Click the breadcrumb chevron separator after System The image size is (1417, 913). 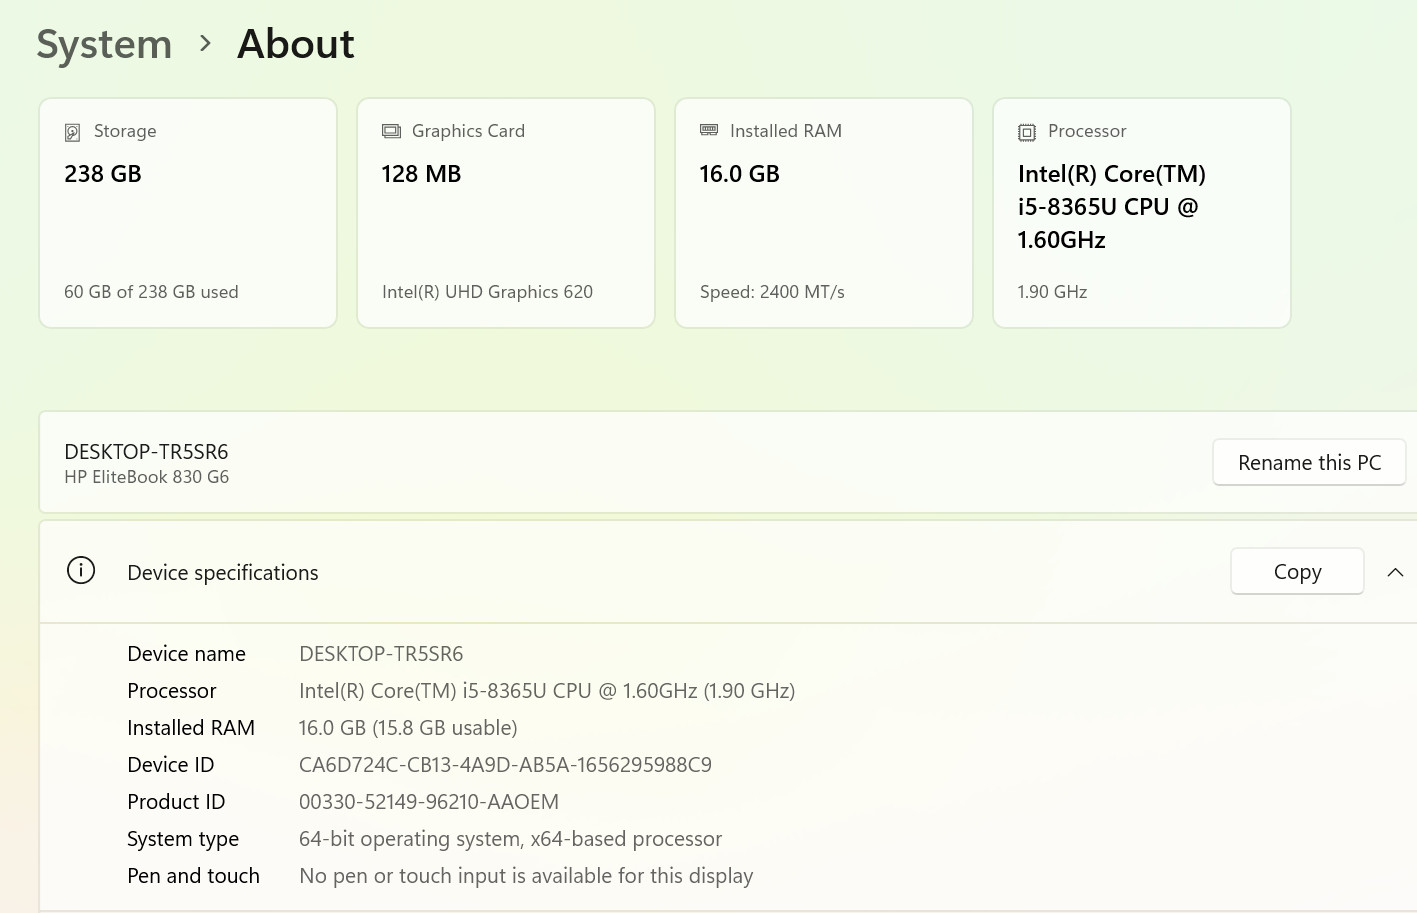click(205, 43)
